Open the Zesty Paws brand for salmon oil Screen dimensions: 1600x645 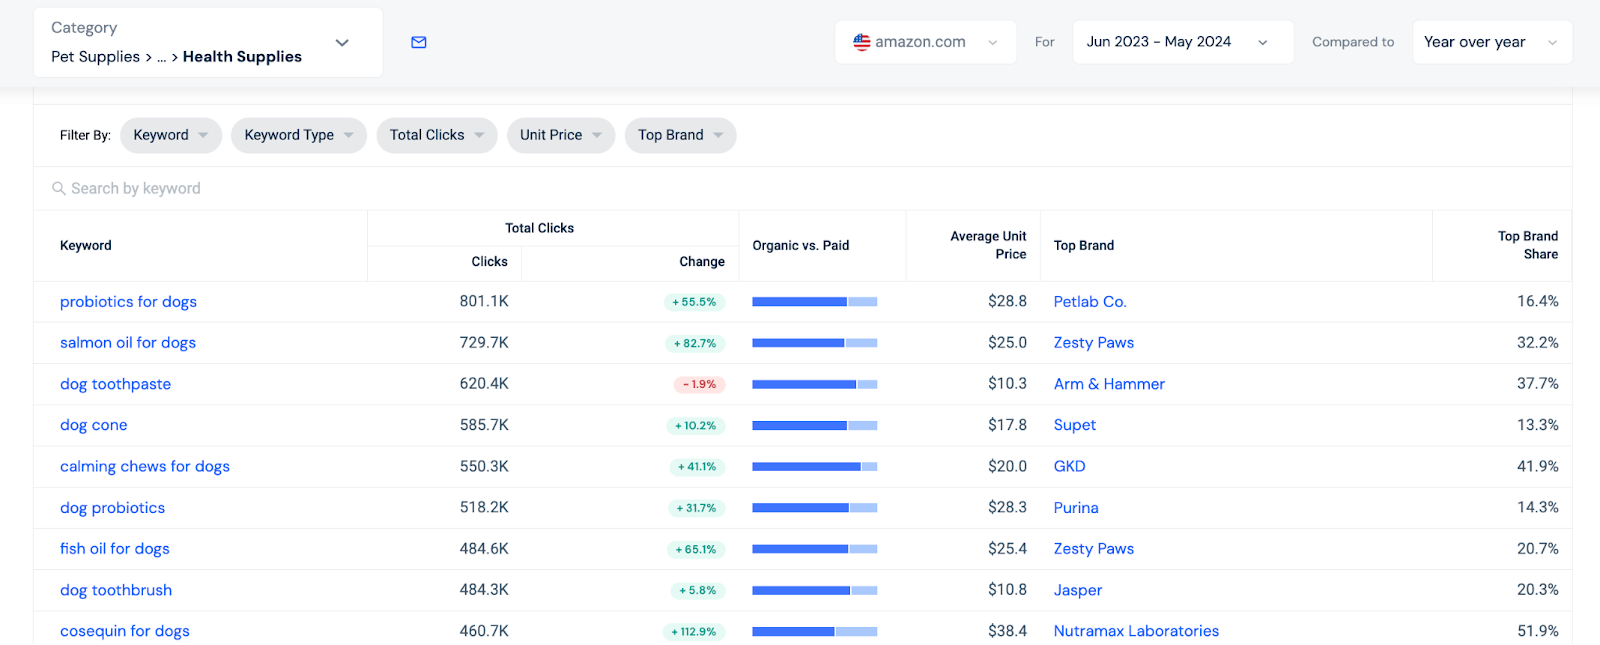click(x=1093, y=343)
